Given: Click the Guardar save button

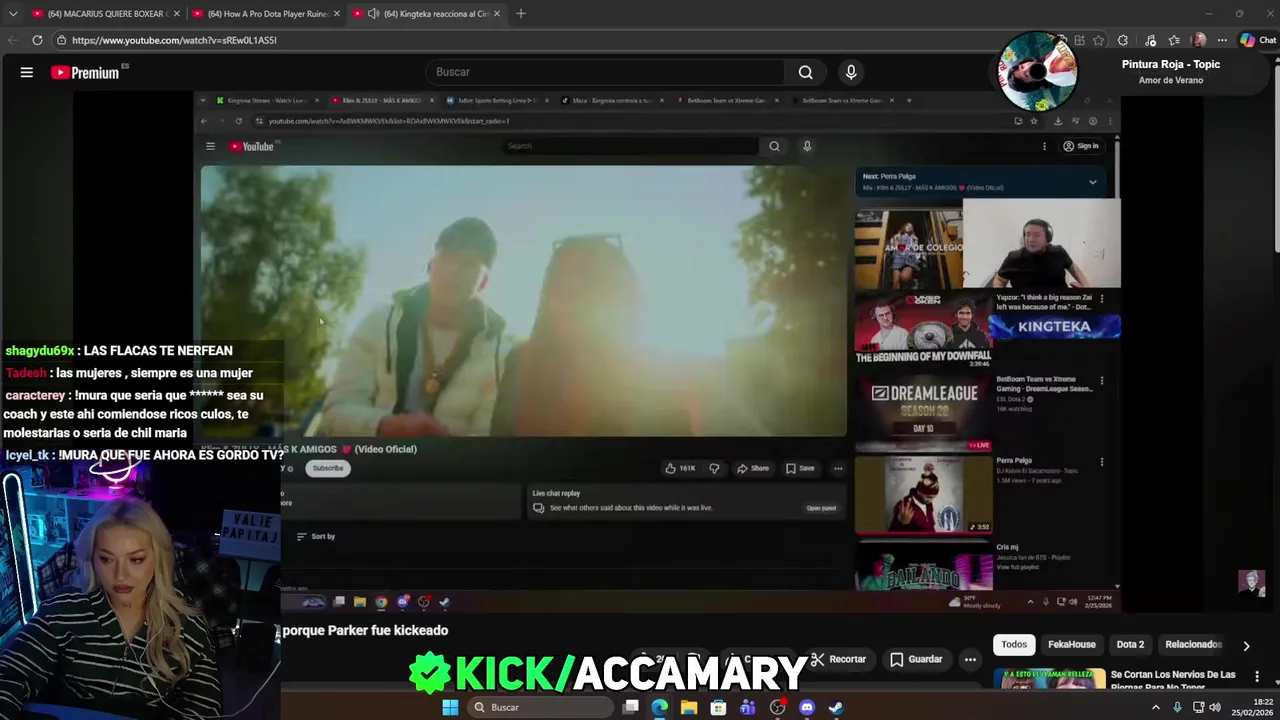Looking at the screenshot, I should 916,659.
